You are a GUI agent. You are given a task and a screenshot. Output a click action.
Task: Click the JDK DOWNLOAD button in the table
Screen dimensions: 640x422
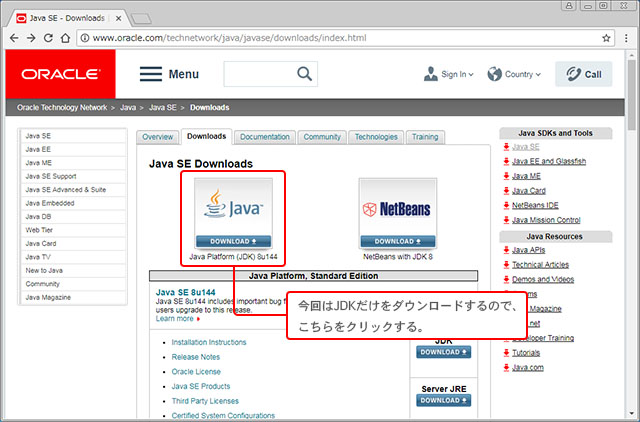click(x=444, y=352)
